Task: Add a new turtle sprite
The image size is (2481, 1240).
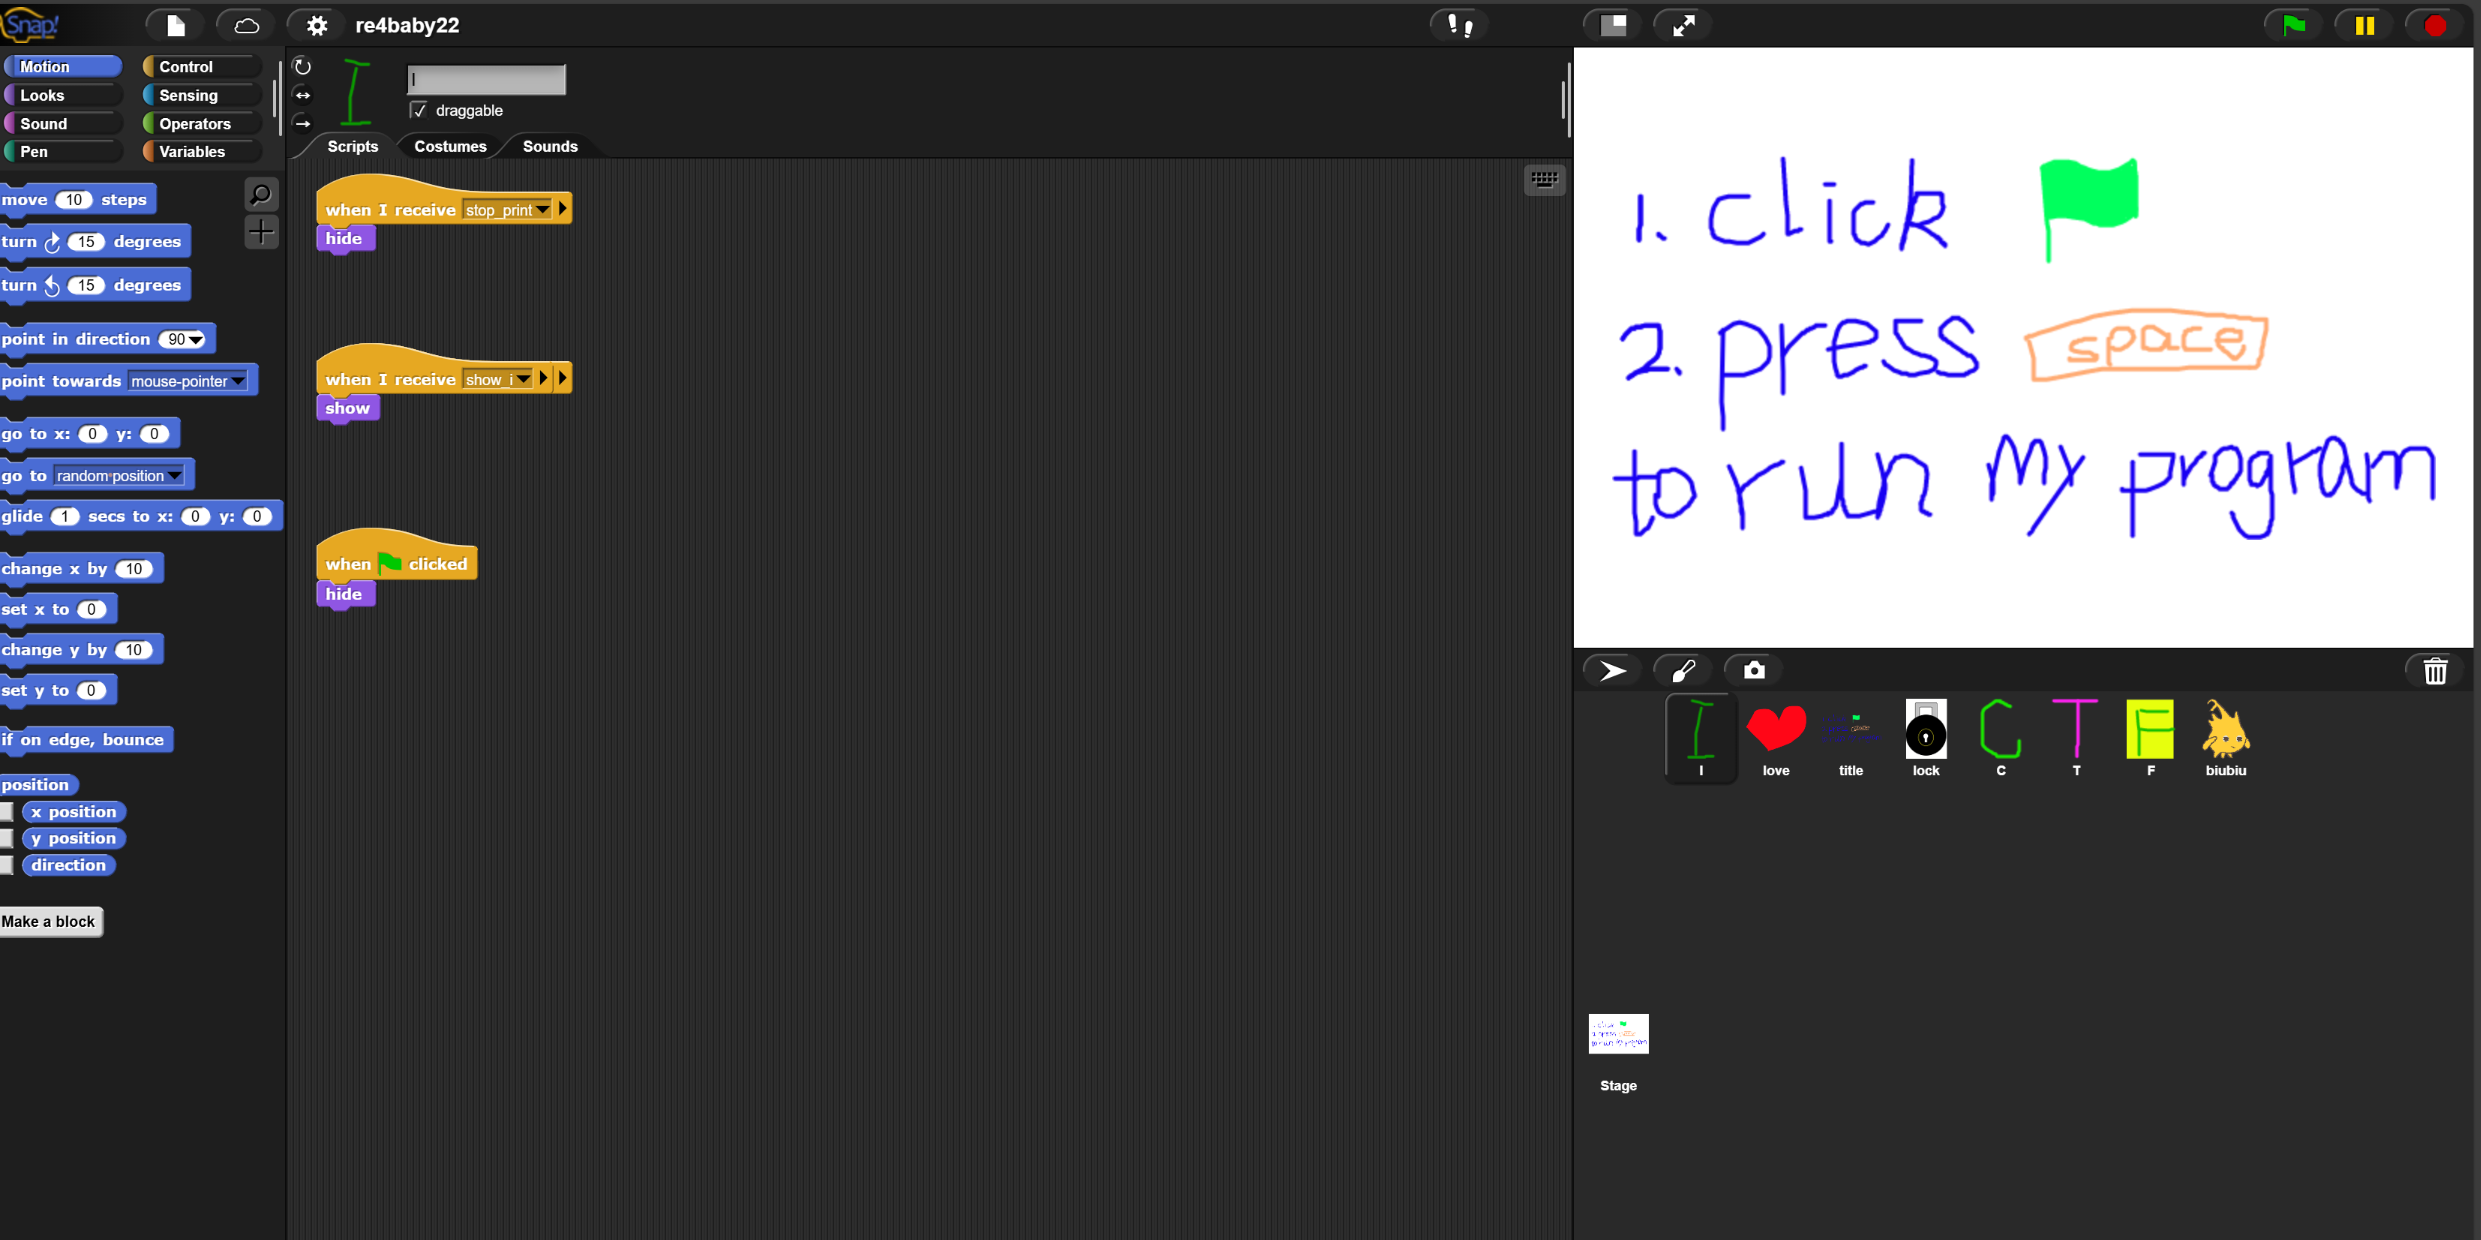Action: click(1612, 670)
